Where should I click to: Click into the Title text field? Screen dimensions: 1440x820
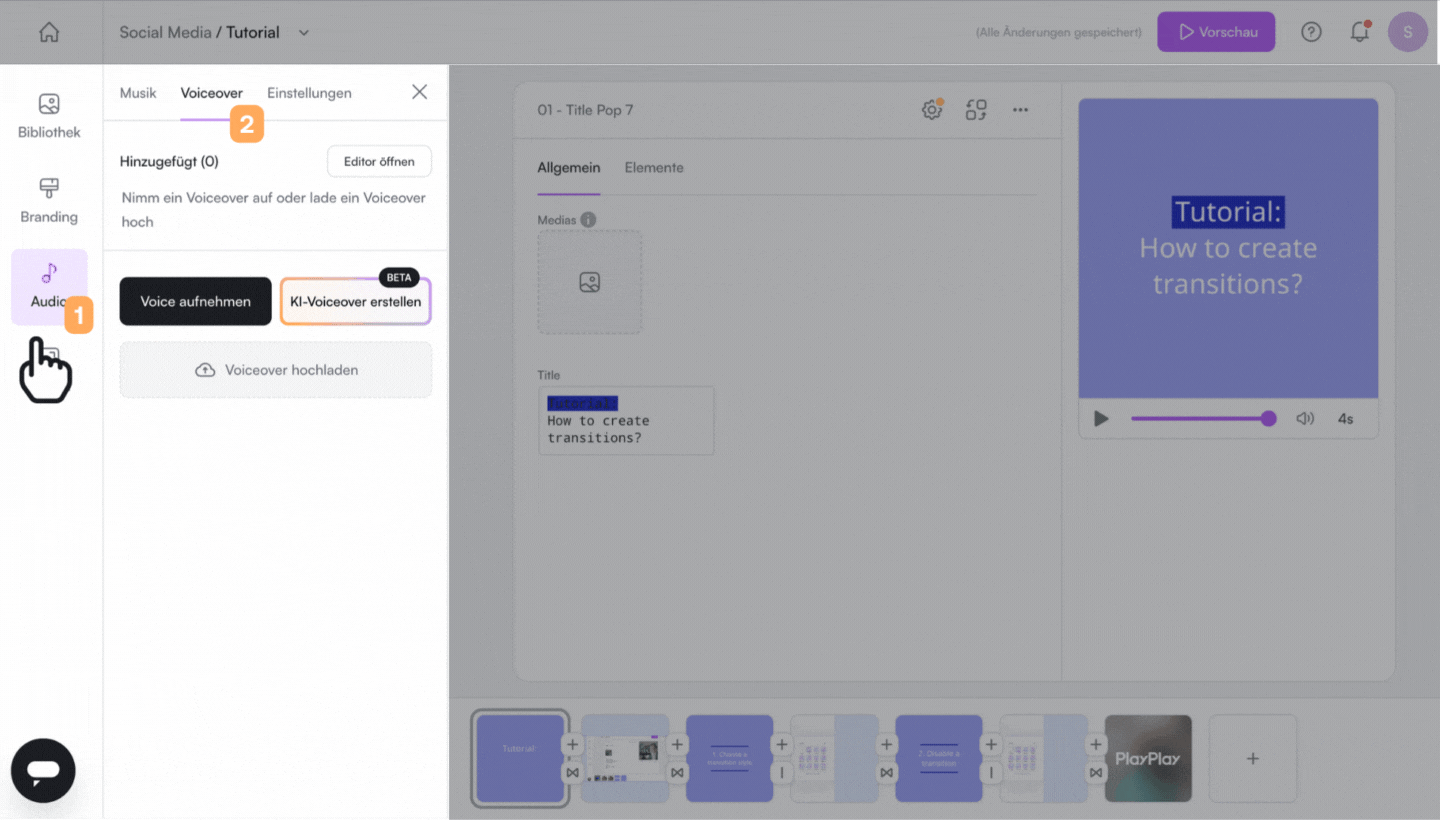coord(626,421)
